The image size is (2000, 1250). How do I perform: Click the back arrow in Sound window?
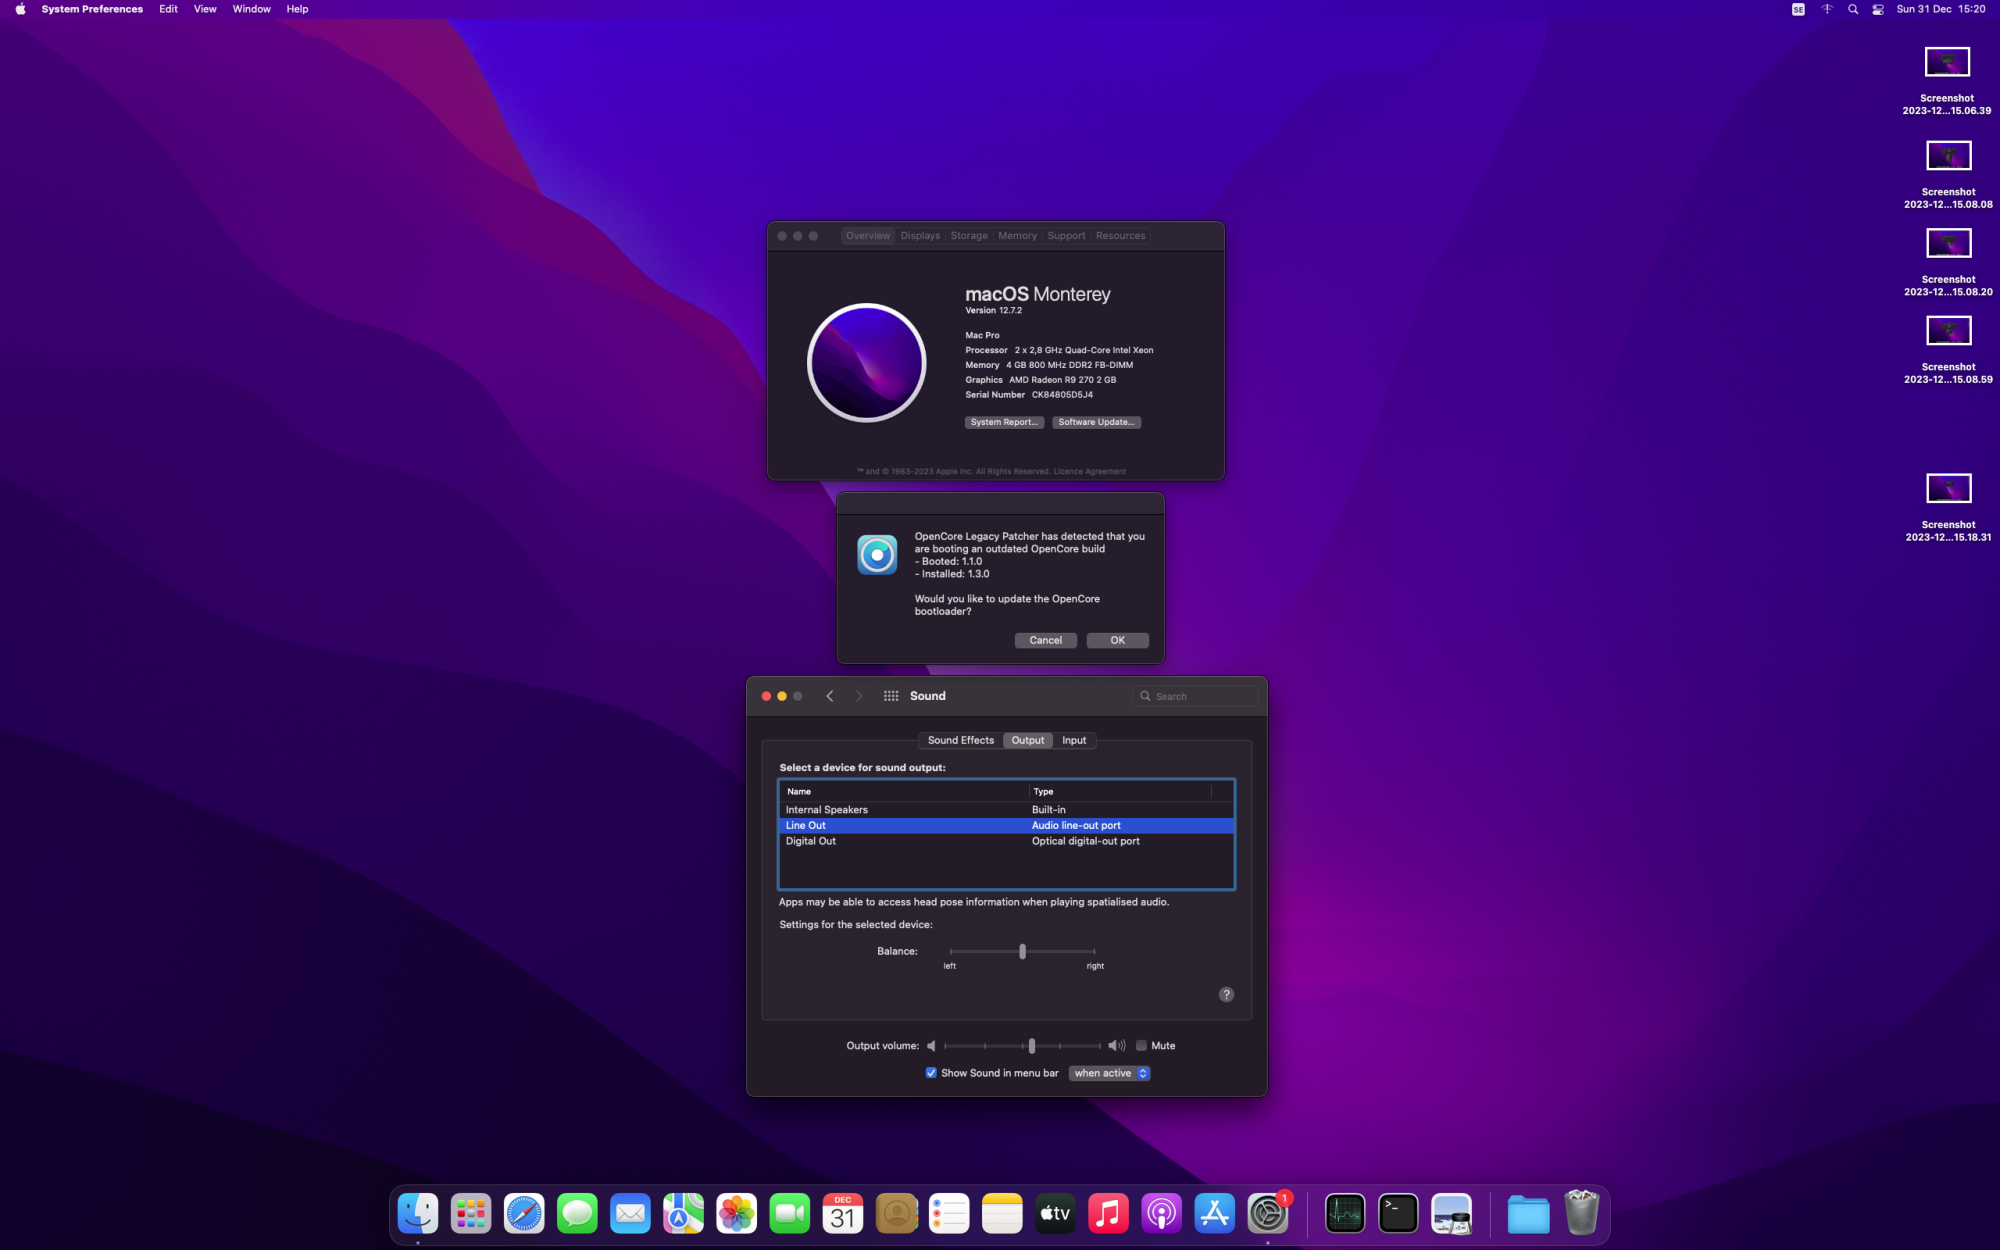tap(829, 696)
